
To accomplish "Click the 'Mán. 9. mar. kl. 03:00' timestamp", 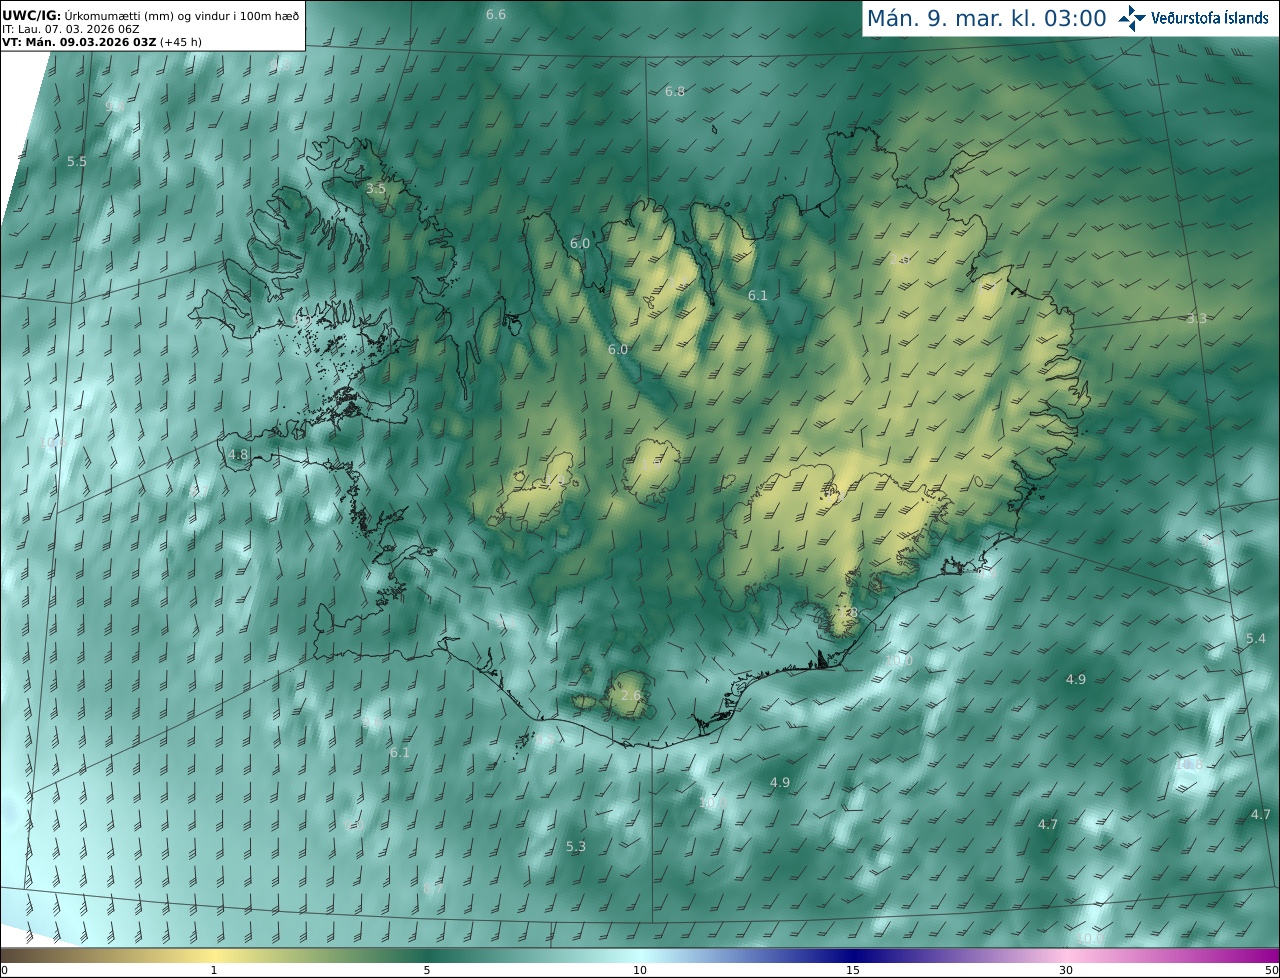I will (x=986, y=18).
